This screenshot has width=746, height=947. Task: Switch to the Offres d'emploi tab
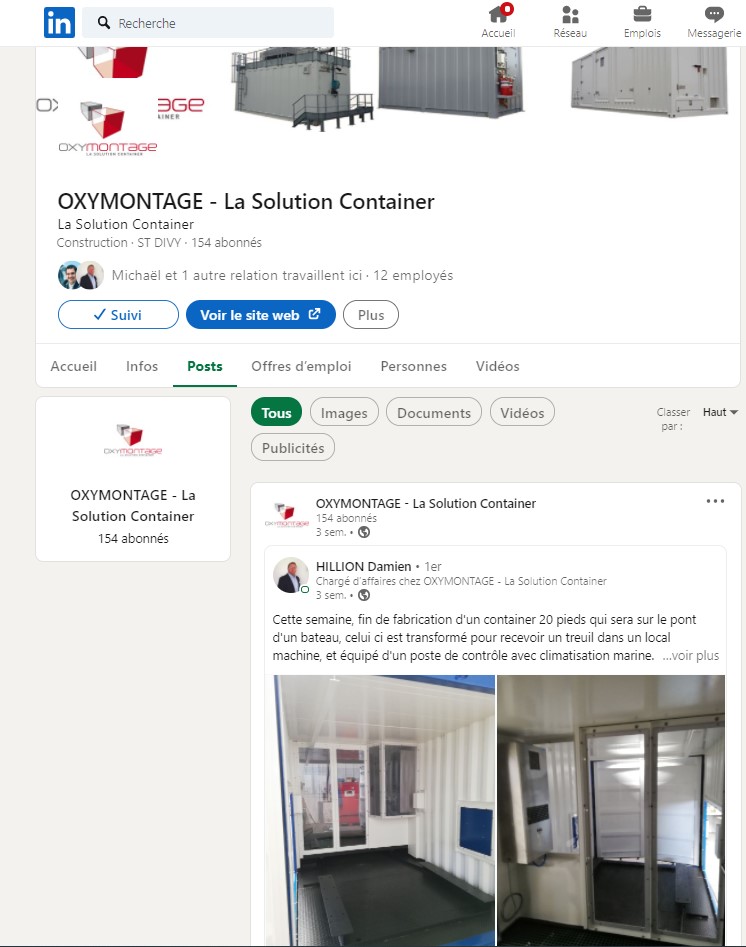(x=301, y=366)
